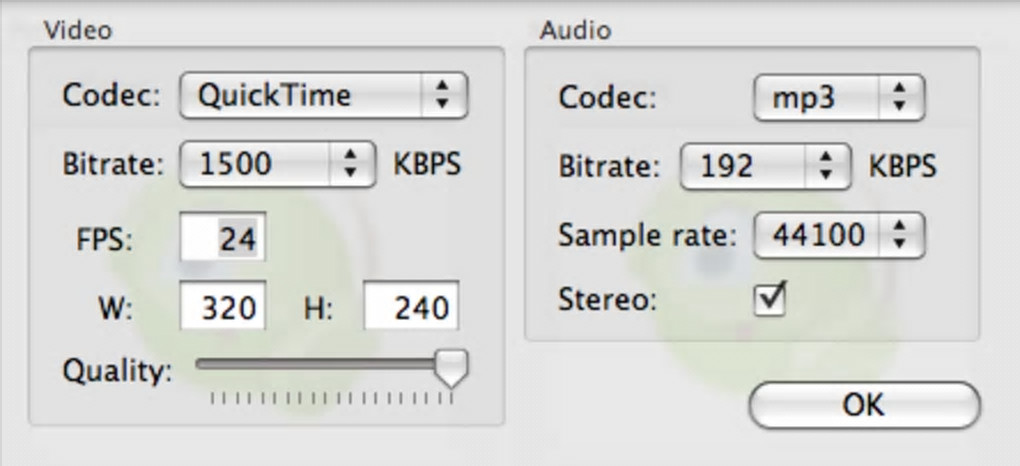The height and width of the screenshot is (466, 1020).
Task: Click the FPS input field
Action: tap(223, 237)
